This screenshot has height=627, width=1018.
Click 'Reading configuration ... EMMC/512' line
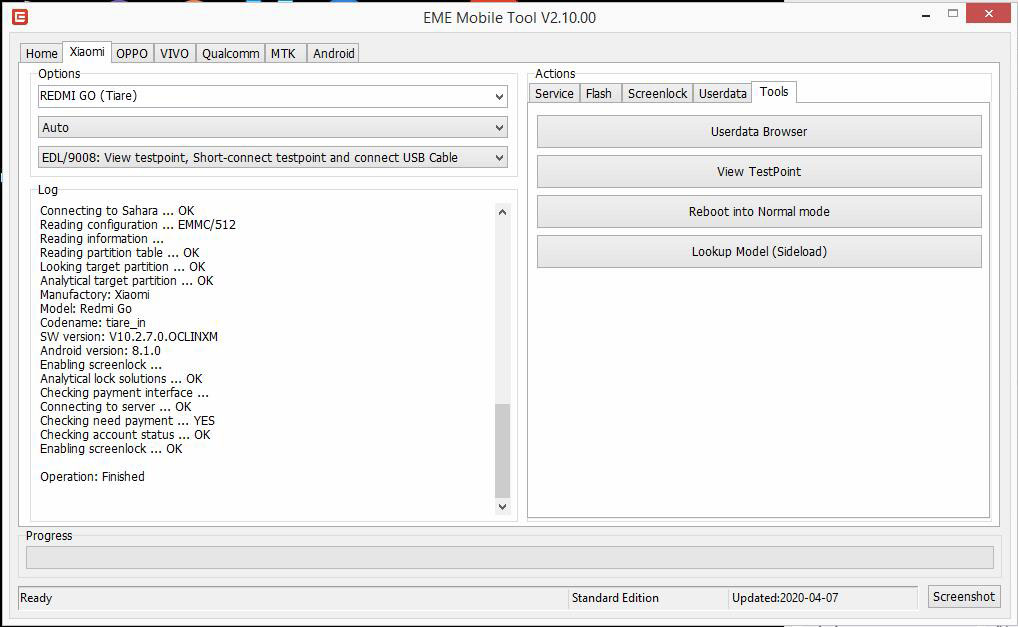click(138, 225)
